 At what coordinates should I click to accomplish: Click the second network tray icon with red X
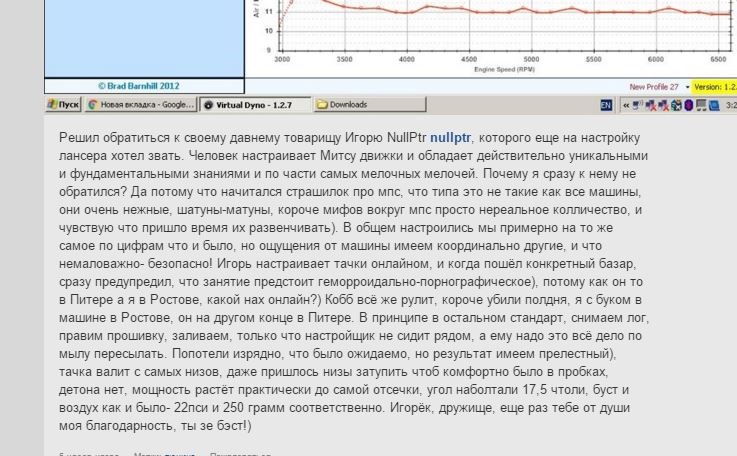pyautogui.click(x=664, y=105)
